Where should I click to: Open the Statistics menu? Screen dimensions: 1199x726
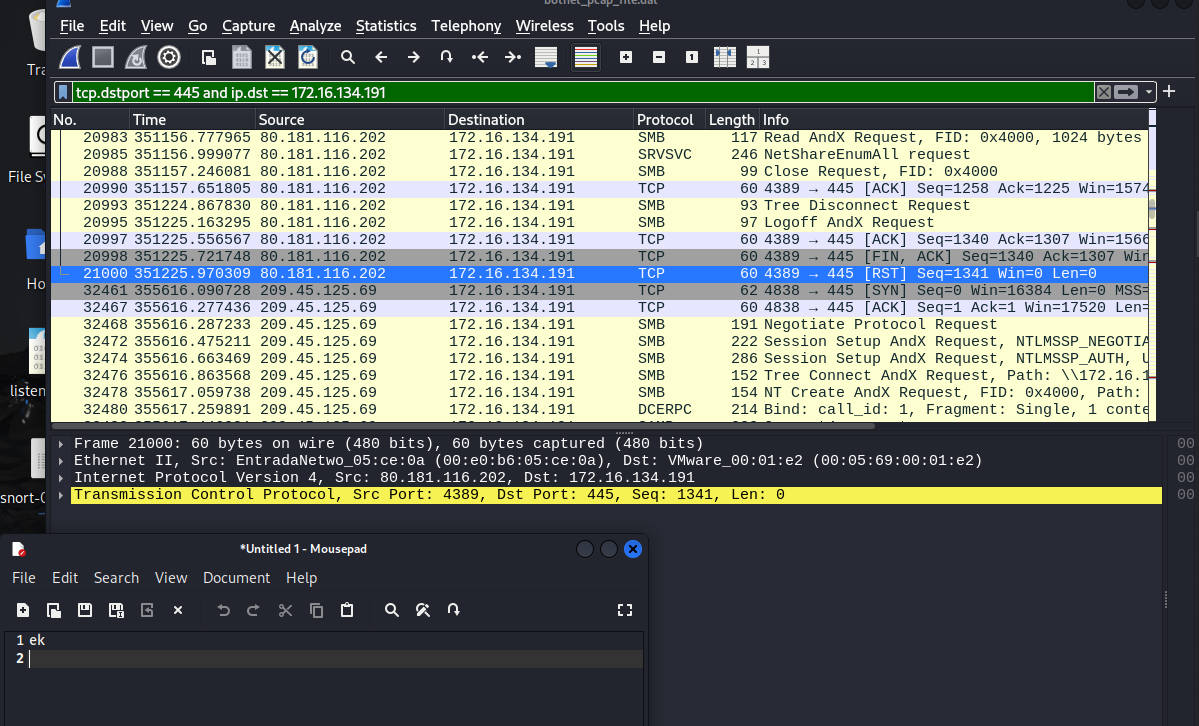click(x=386, y=26)
